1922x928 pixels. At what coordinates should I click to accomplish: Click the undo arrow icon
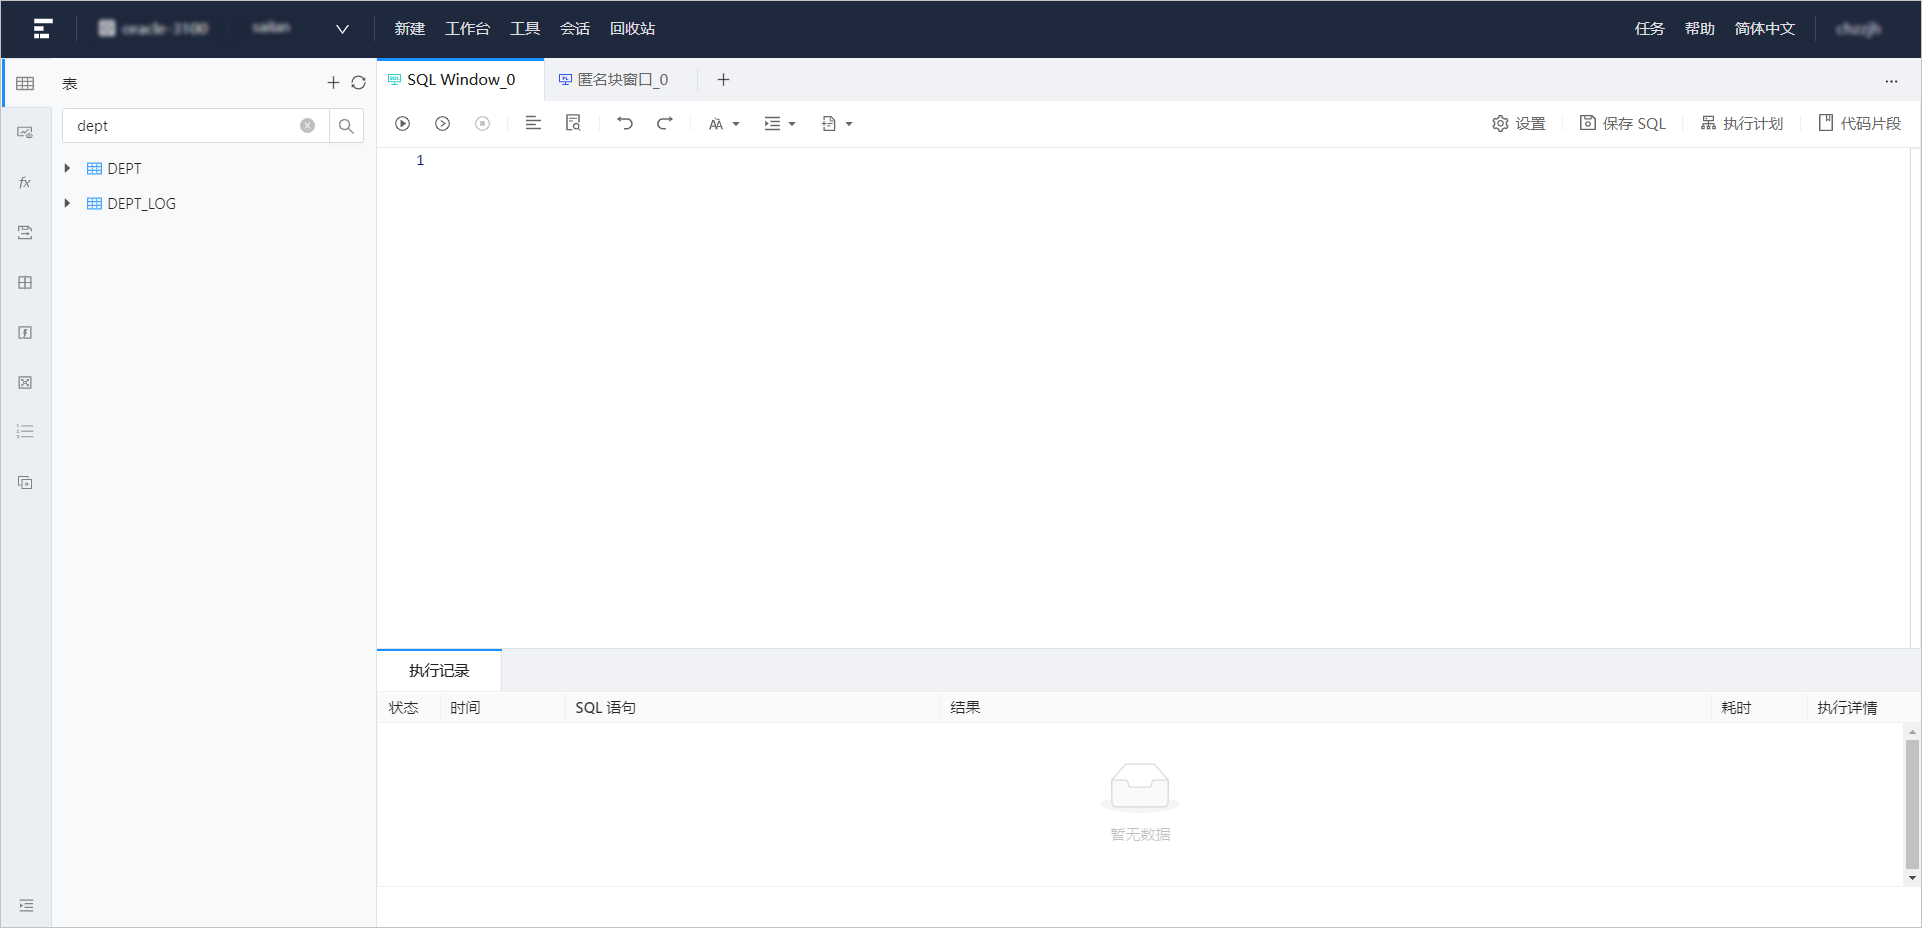(625, 124)
